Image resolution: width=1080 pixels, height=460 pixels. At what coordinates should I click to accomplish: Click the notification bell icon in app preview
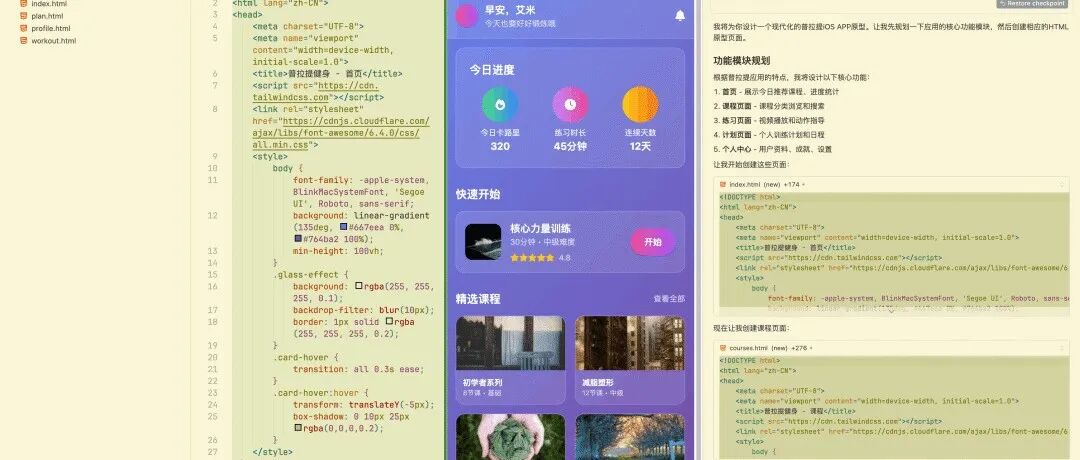680,15
